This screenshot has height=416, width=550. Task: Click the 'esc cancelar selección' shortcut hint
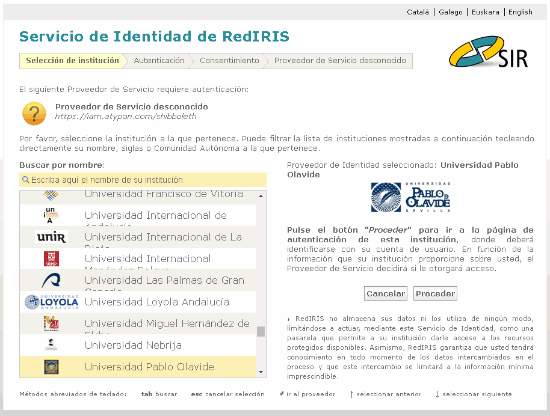(x=227, y=394)
